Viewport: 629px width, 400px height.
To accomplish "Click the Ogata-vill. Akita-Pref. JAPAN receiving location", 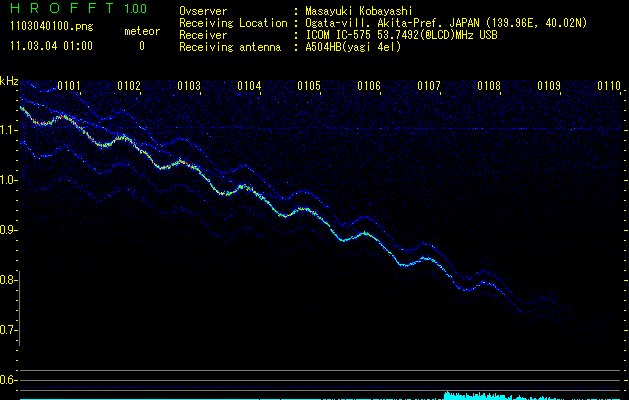I will [446, 23].
